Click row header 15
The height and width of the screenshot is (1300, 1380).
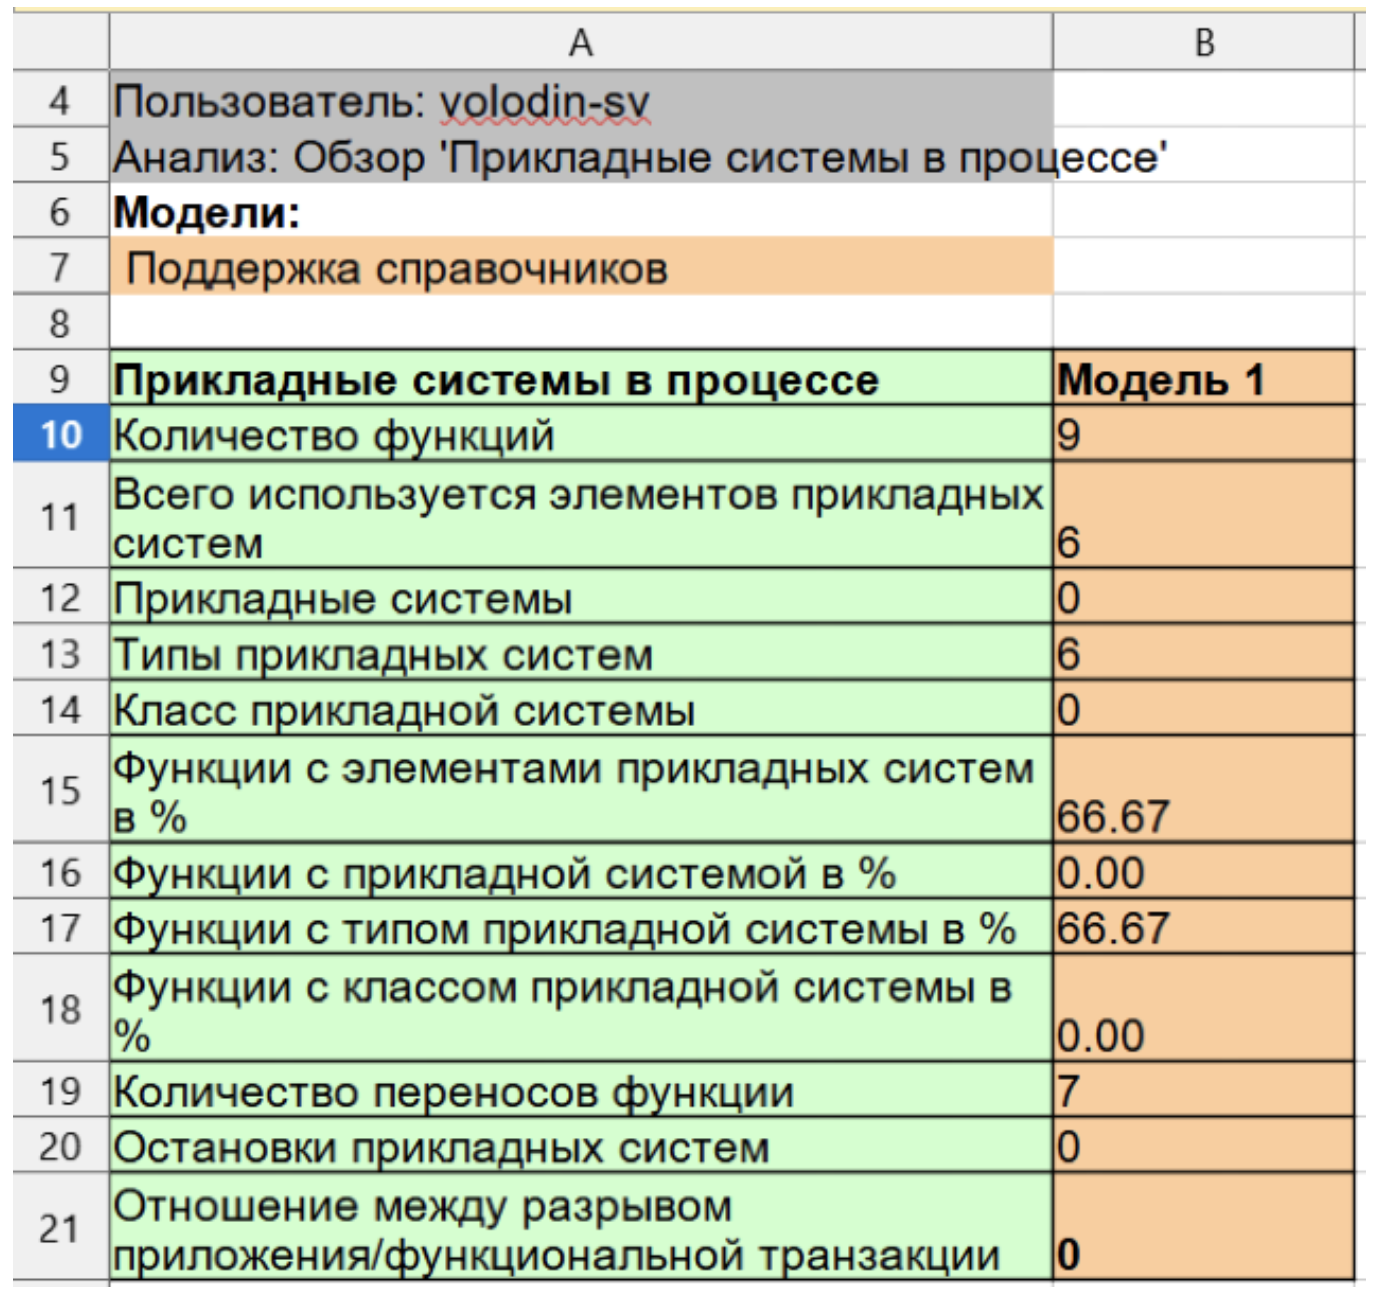60,790
